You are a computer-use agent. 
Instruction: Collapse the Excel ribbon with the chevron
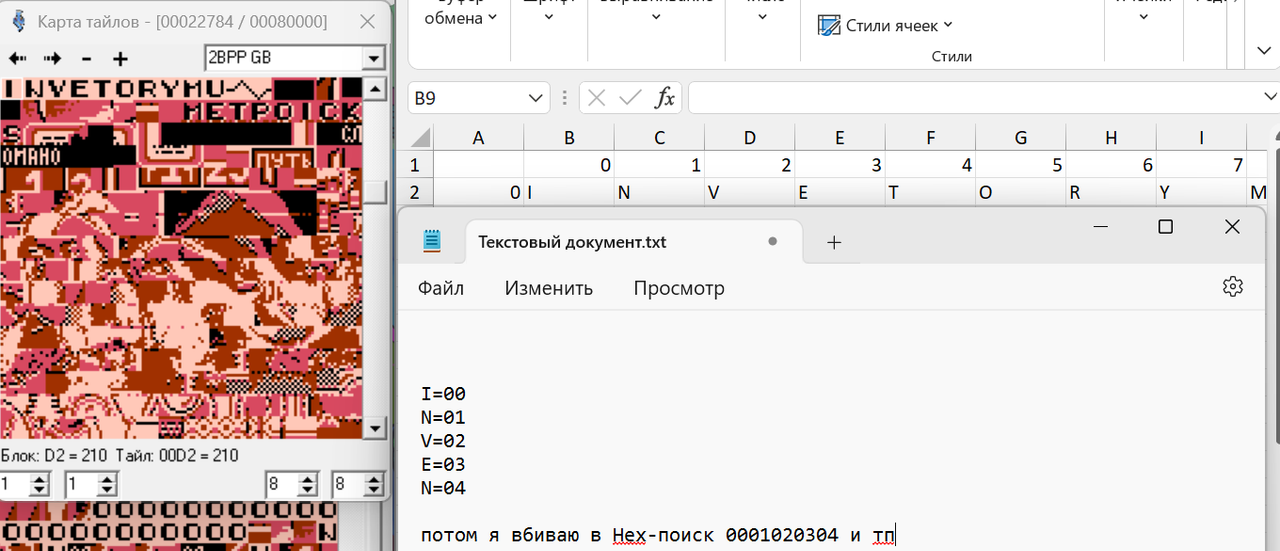pos(1264,51)
